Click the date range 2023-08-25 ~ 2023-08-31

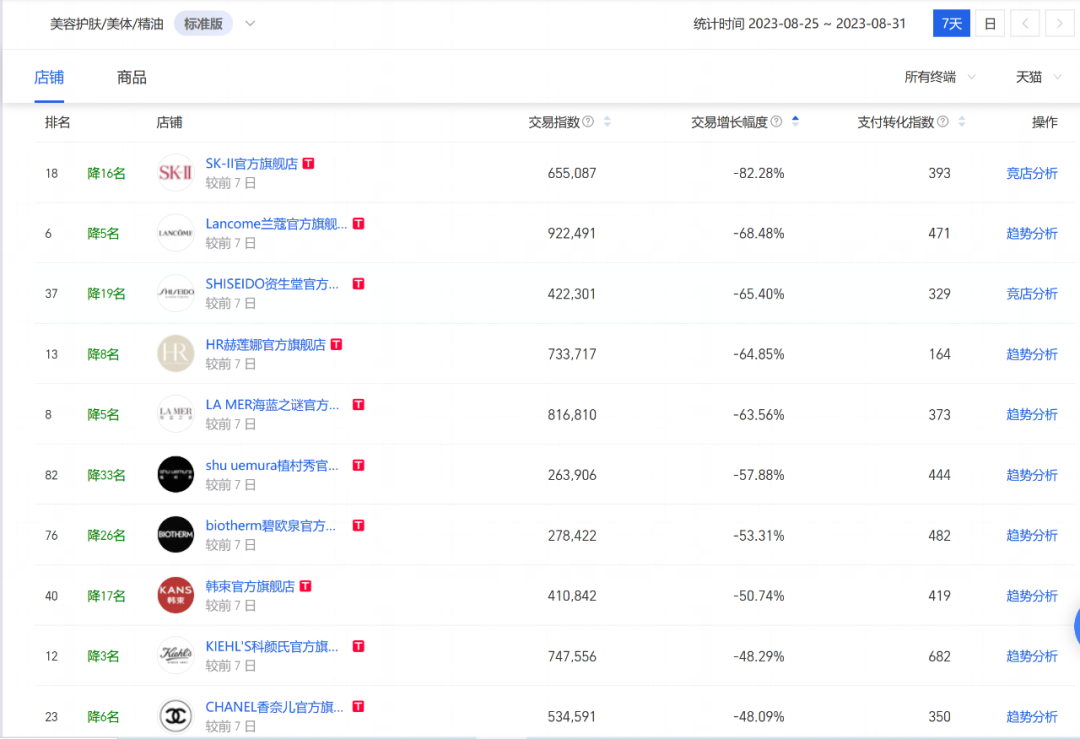pos(827,23)
